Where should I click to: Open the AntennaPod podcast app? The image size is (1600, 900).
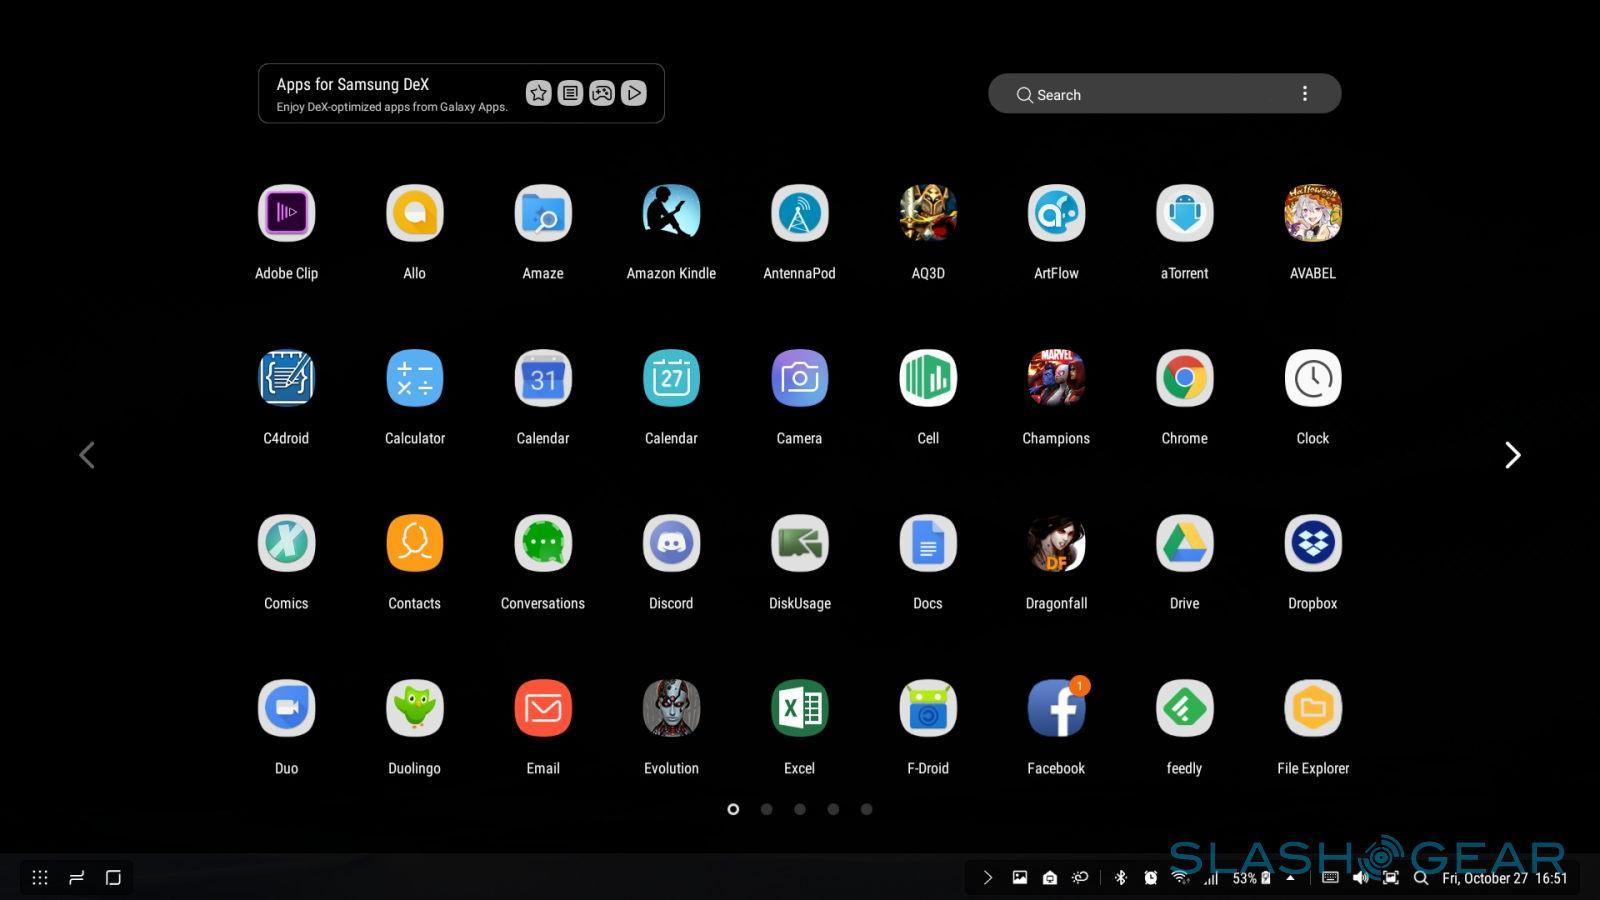click(x=799, y=214)
